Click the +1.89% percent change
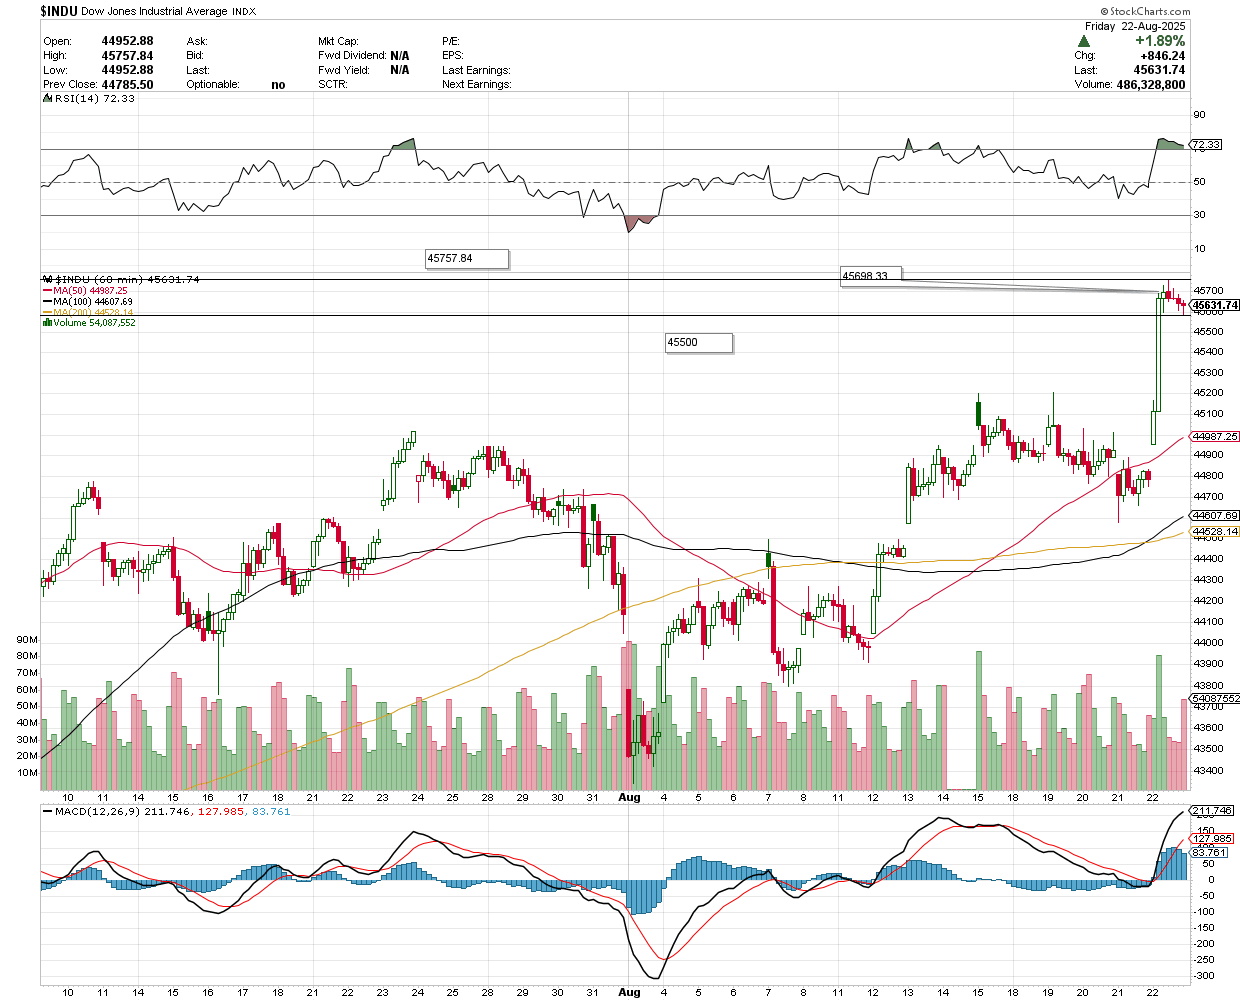The image size is (1240, 1001). coord(1160,41)
